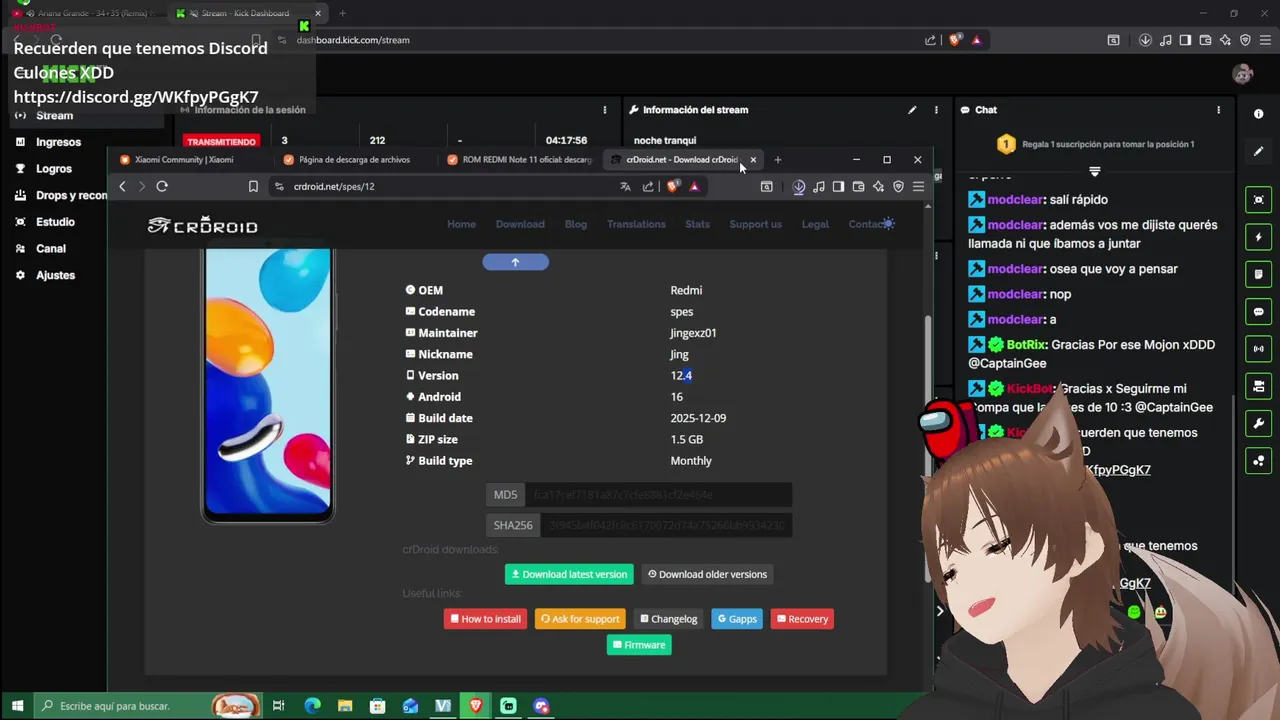Open How to install link
This screenshot has height=720, width=1280.
point(485,619)
